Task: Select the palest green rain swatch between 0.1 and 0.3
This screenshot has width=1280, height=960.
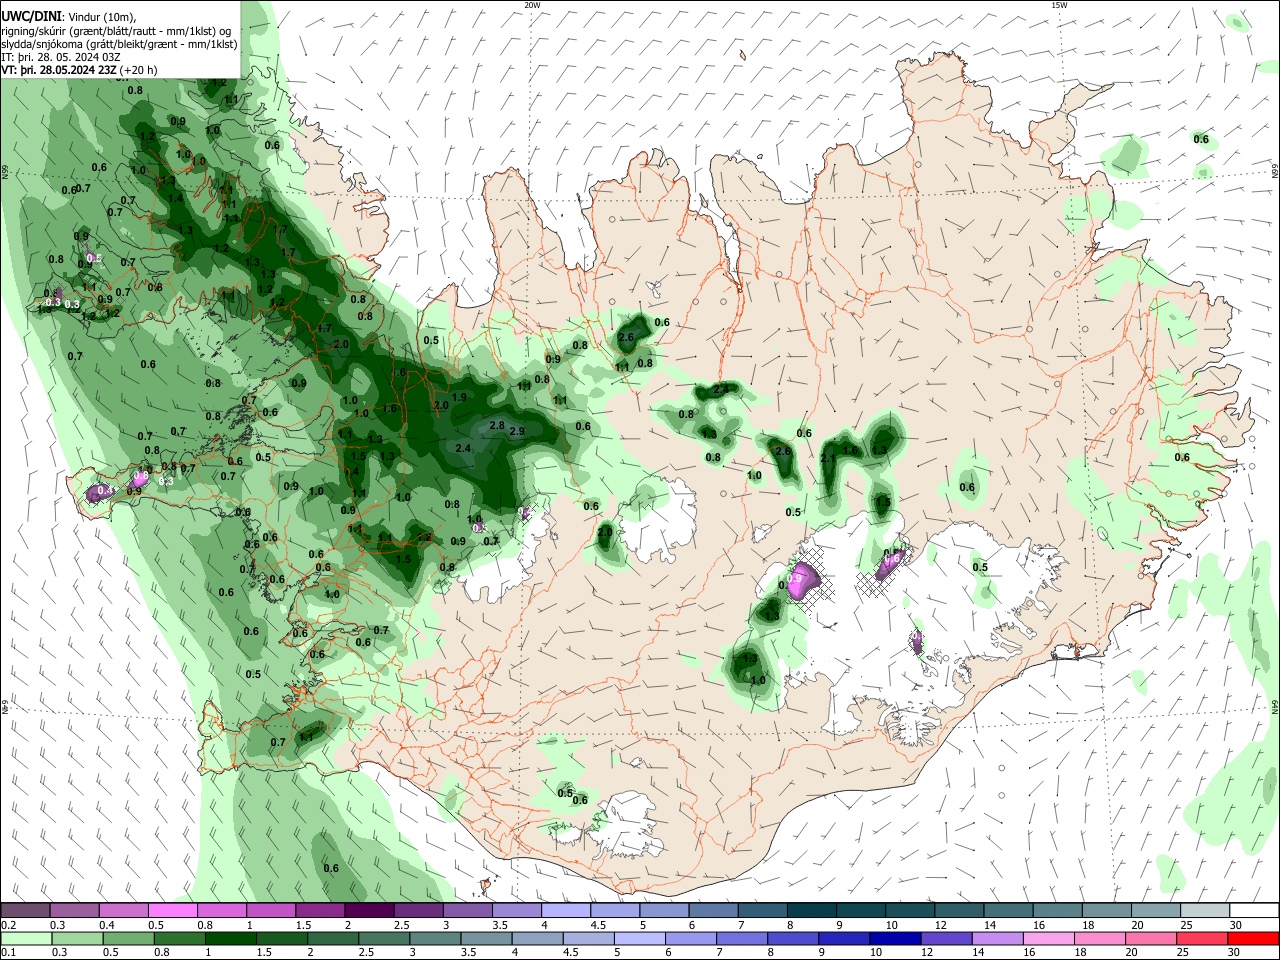Action: point(26,938)
